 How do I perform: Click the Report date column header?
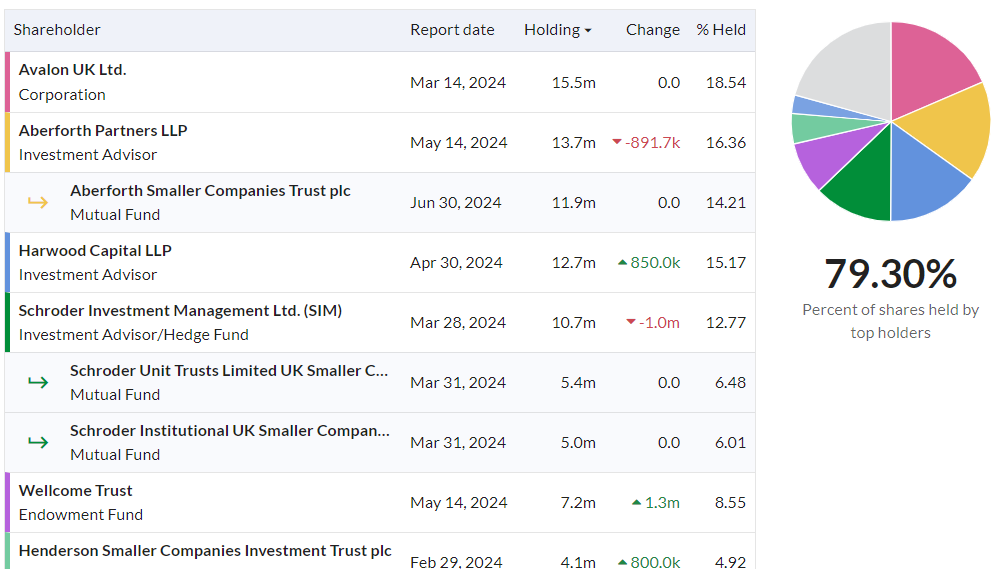click(452, 30)
